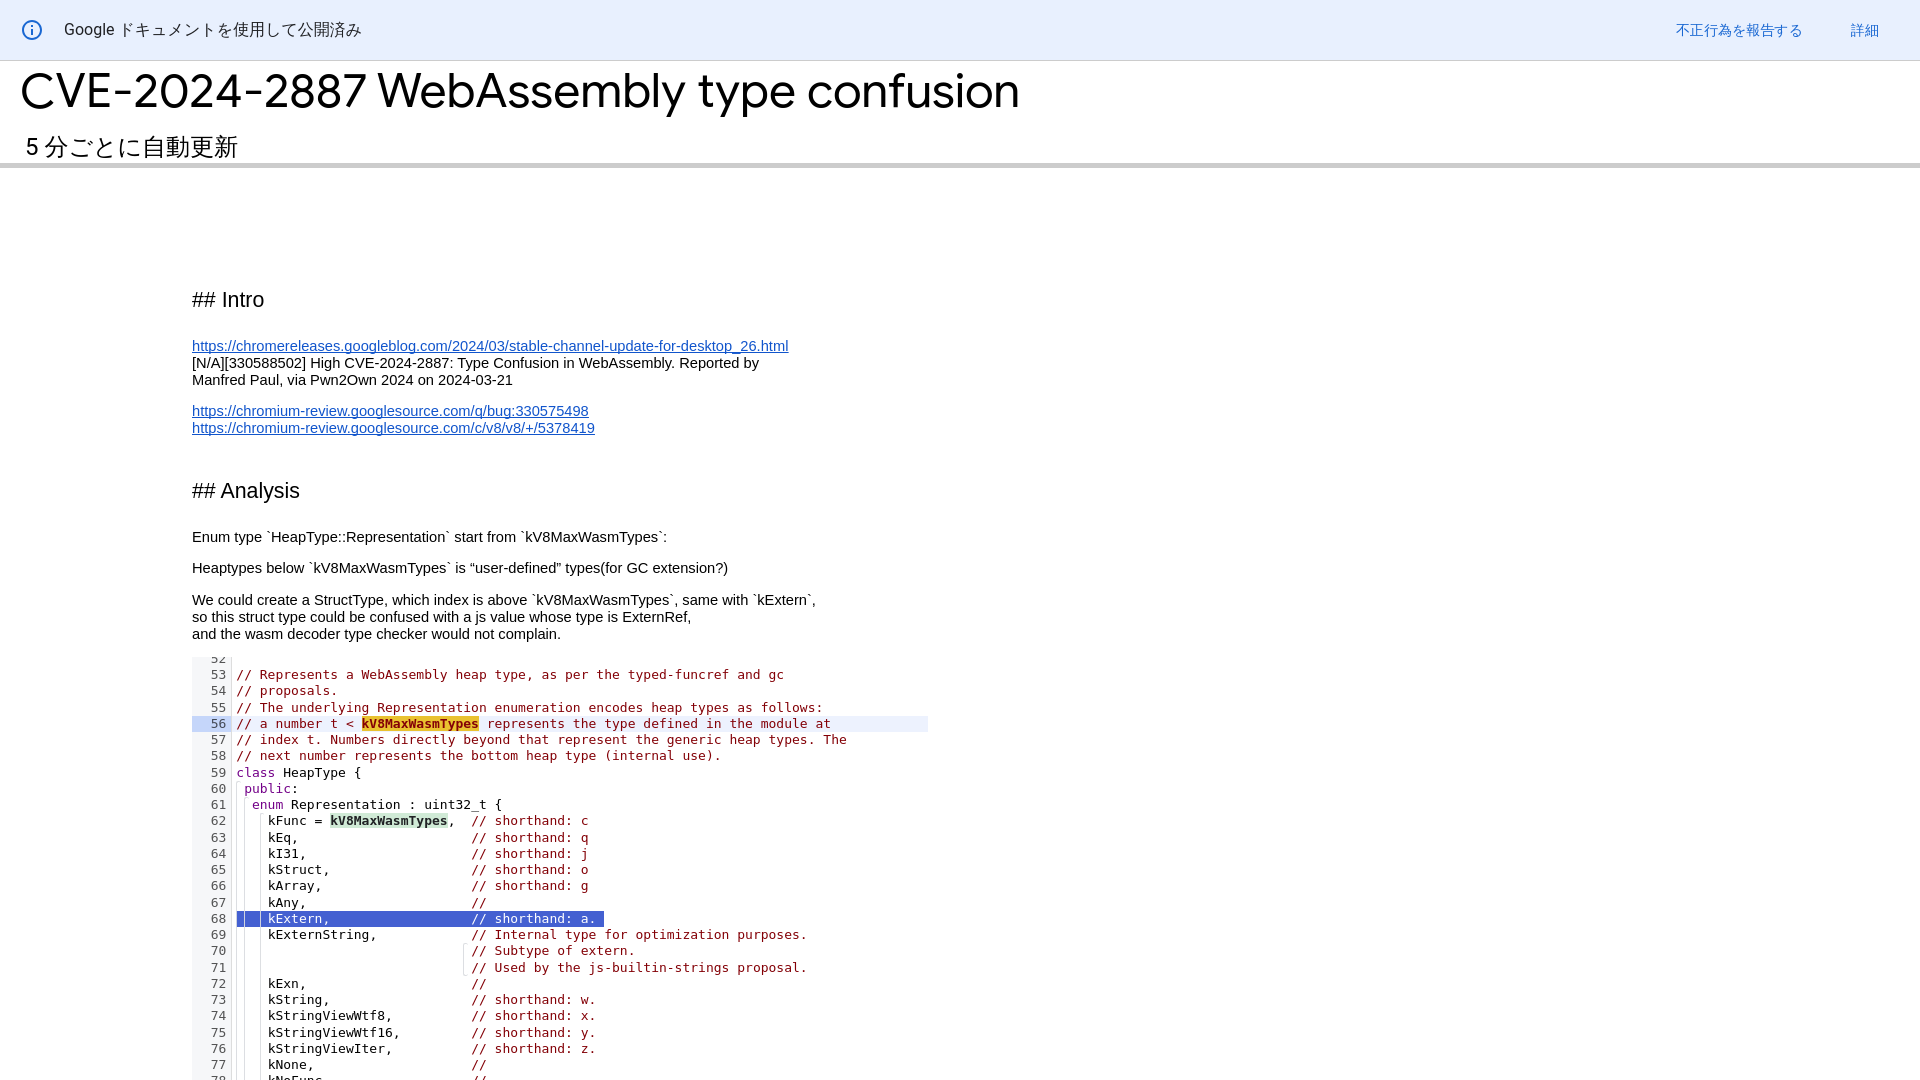The height and width of the screenshot is (1080, 1920).
Task: Click the comment '// Subtype of extern.'
Action: pyautogui.click(x=553, y=951)
